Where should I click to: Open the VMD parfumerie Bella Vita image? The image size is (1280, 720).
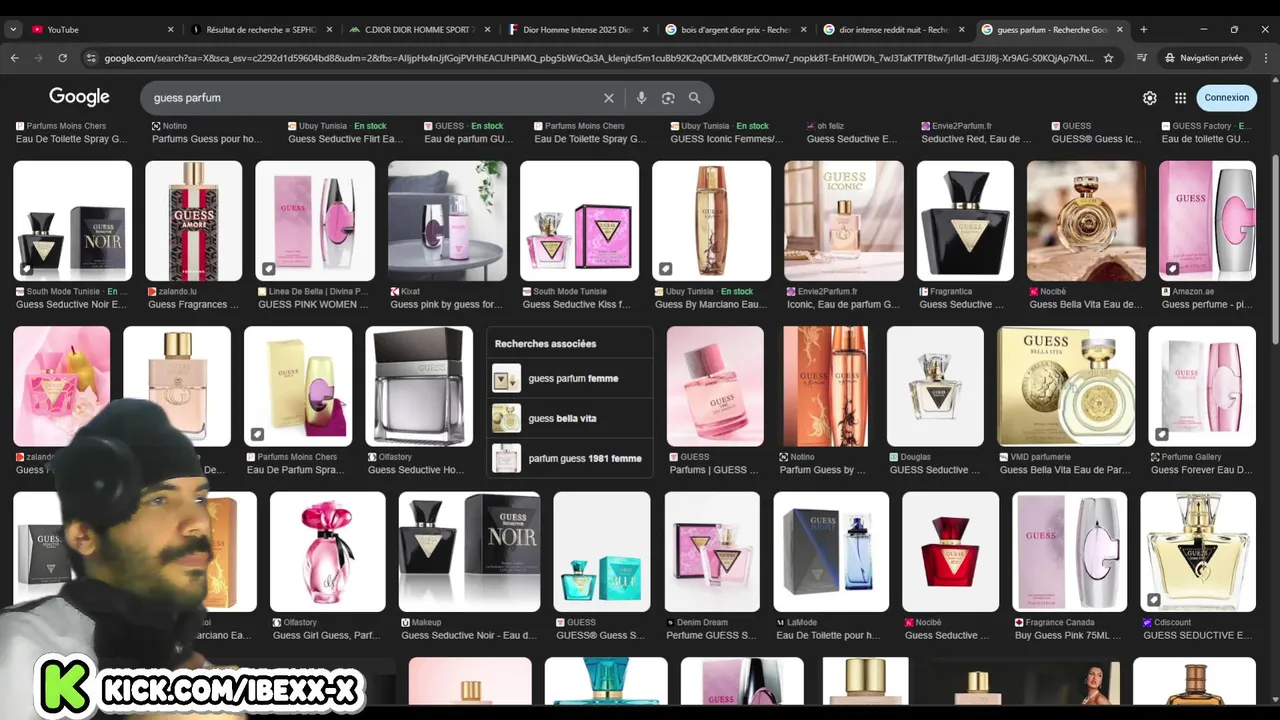coord(1066,386)
